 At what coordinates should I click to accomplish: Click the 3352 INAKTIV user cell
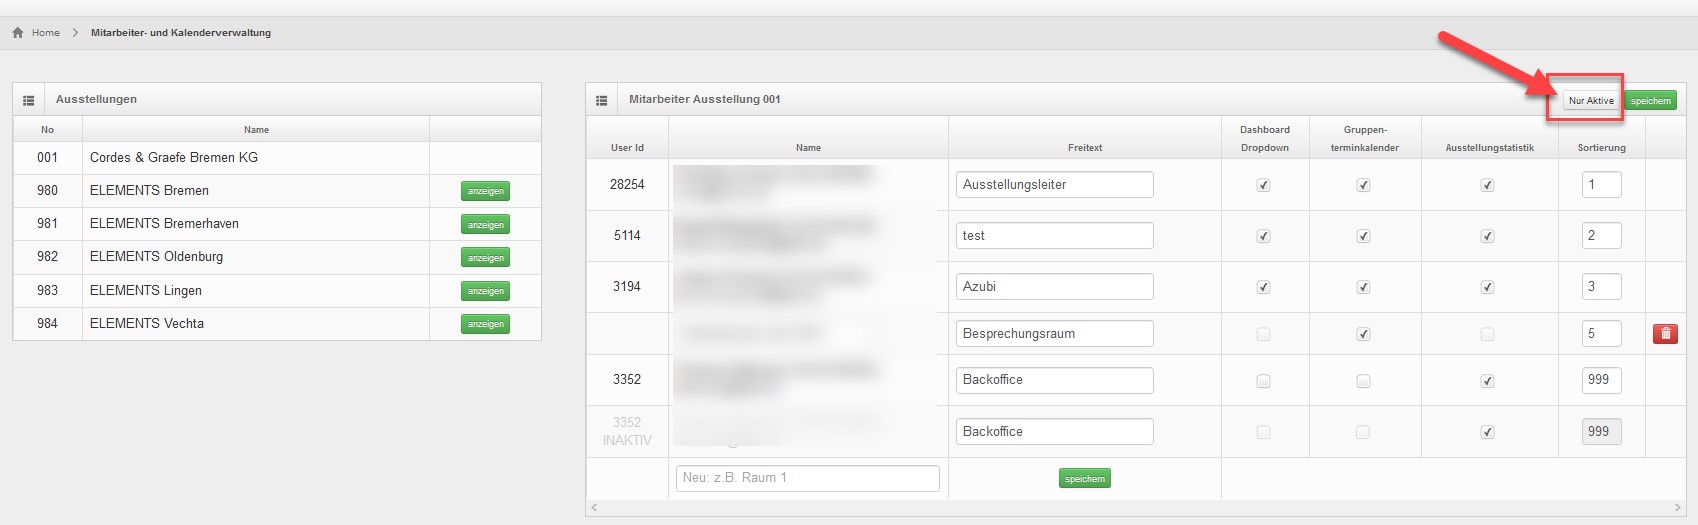coord(627,431)
